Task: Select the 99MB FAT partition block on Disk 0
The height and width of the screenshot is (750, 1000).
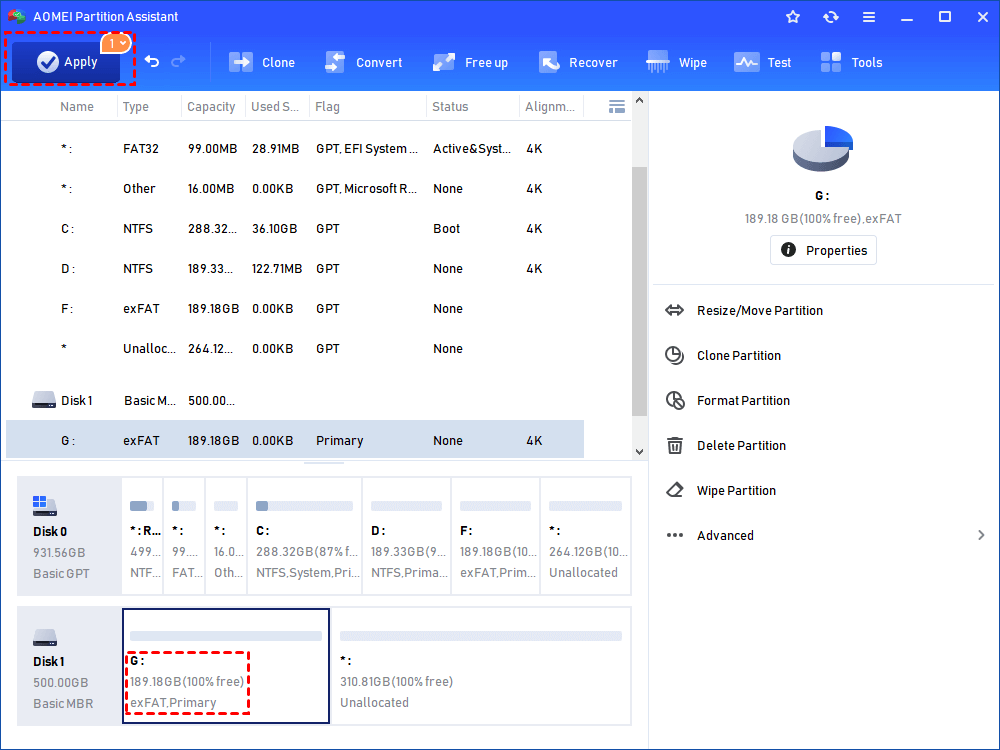Action: click(x=184, y=536)
